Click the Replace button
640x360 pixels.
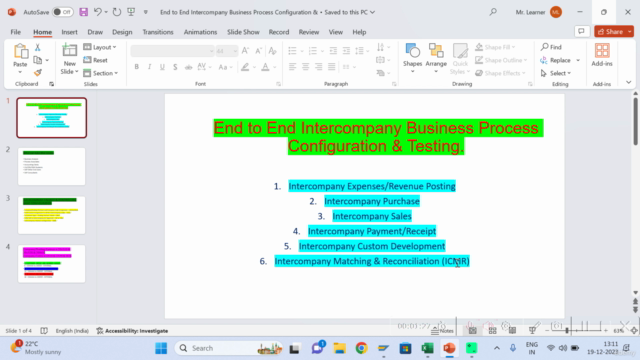click(556, 60)
